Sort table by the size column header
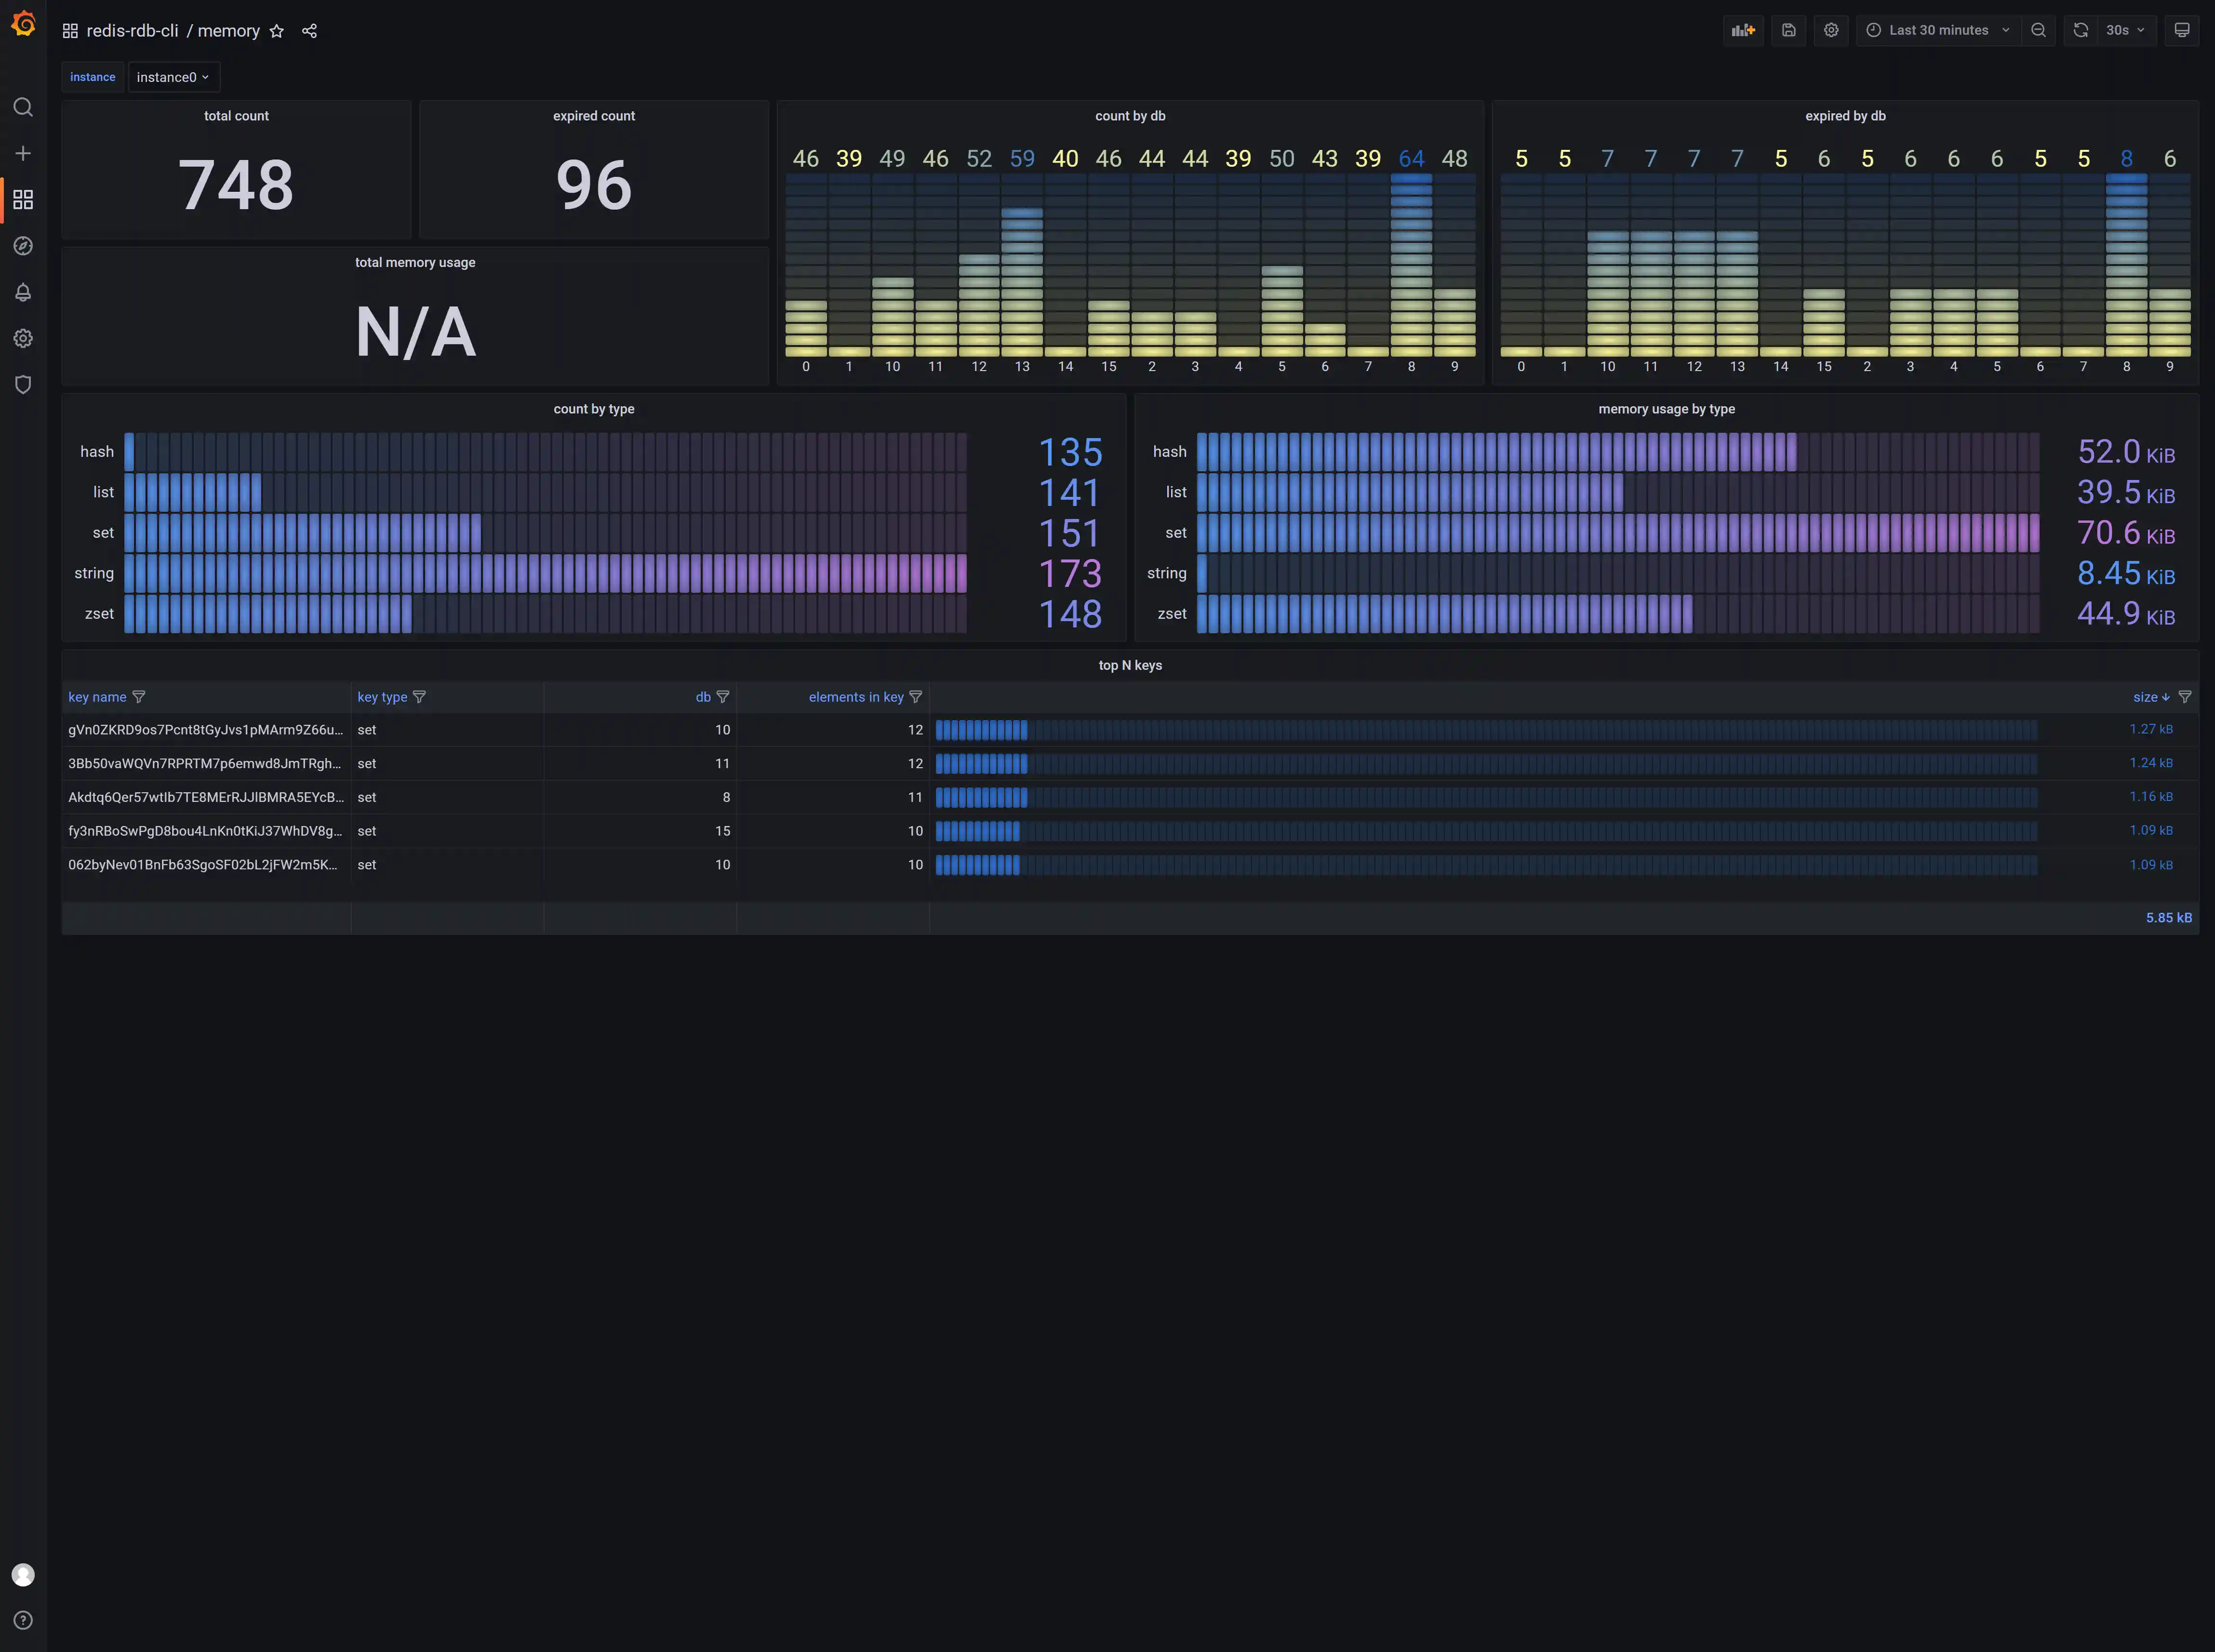This screenshot has height=1652, width=2215. click(2144, 697)
